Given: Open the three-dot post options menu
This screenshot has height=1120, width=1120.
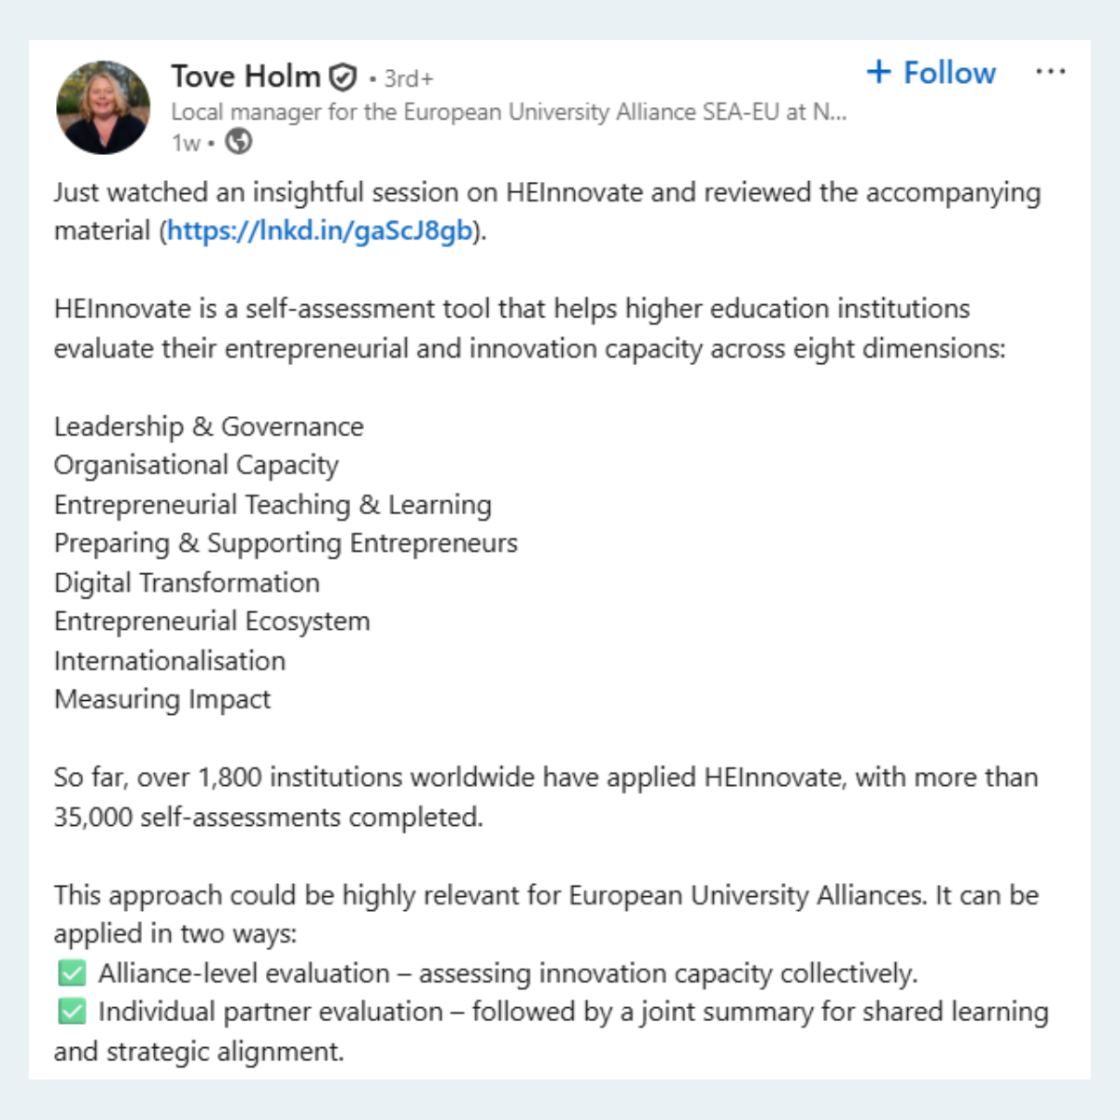Looking at the screenshot, I should click(x=1050, y=72).
